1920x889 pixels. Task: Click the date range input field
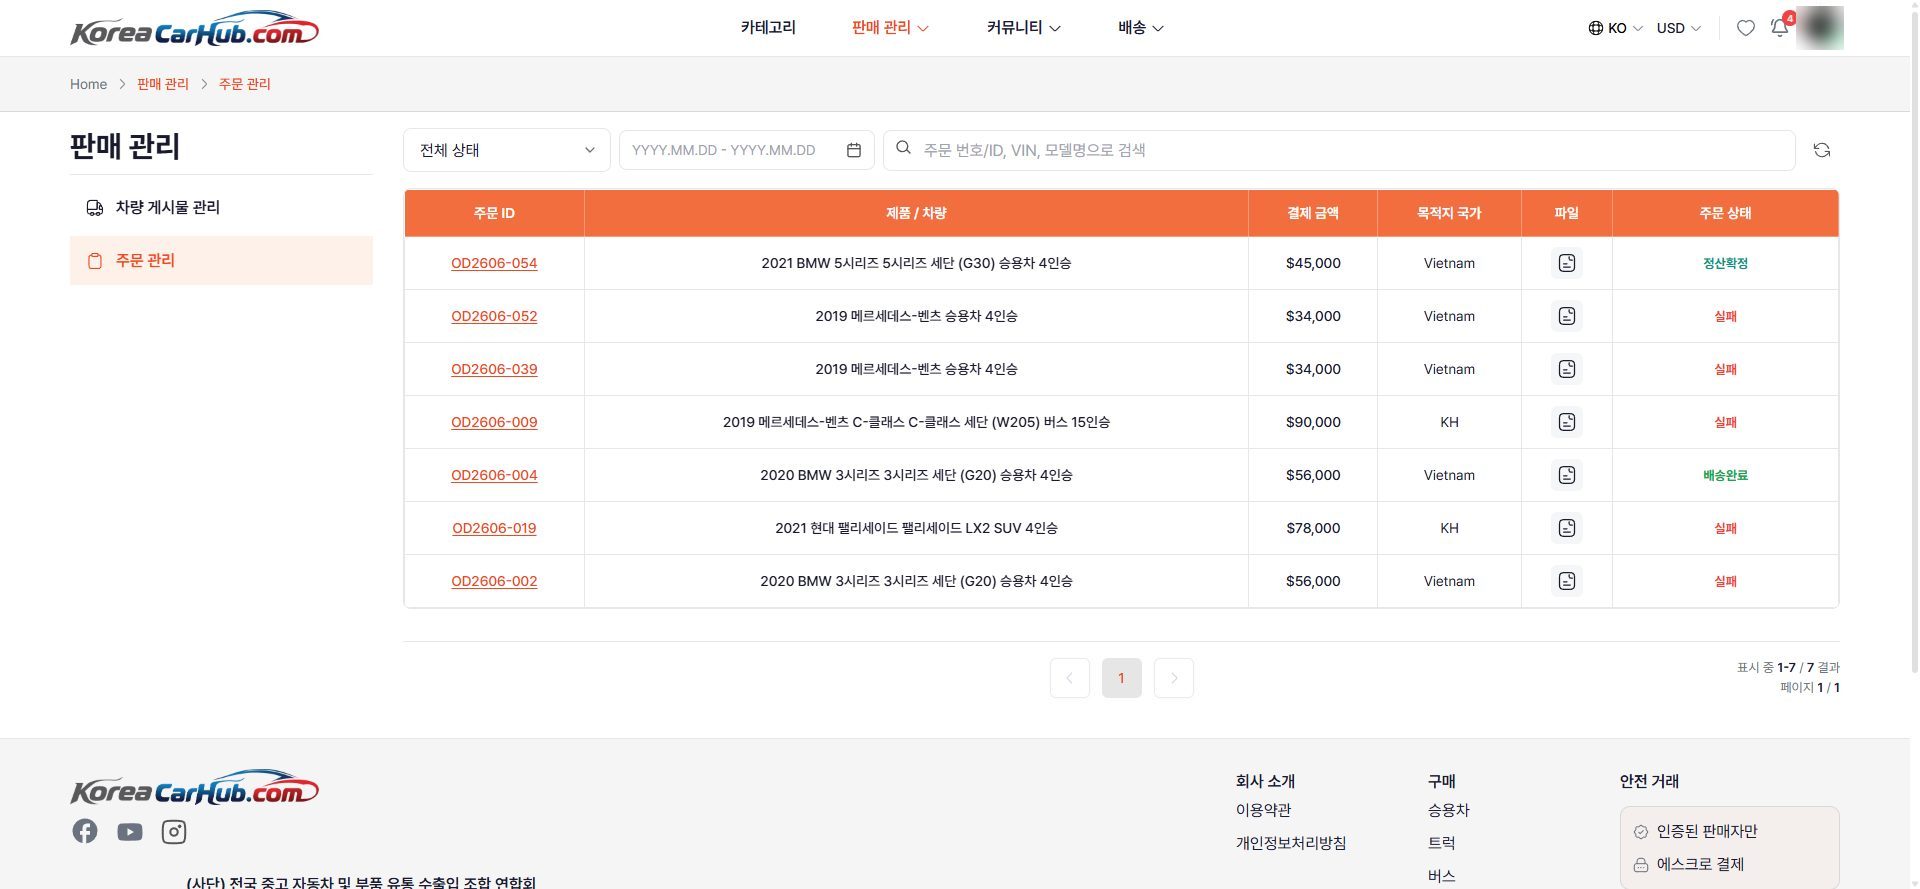(746, 150)
